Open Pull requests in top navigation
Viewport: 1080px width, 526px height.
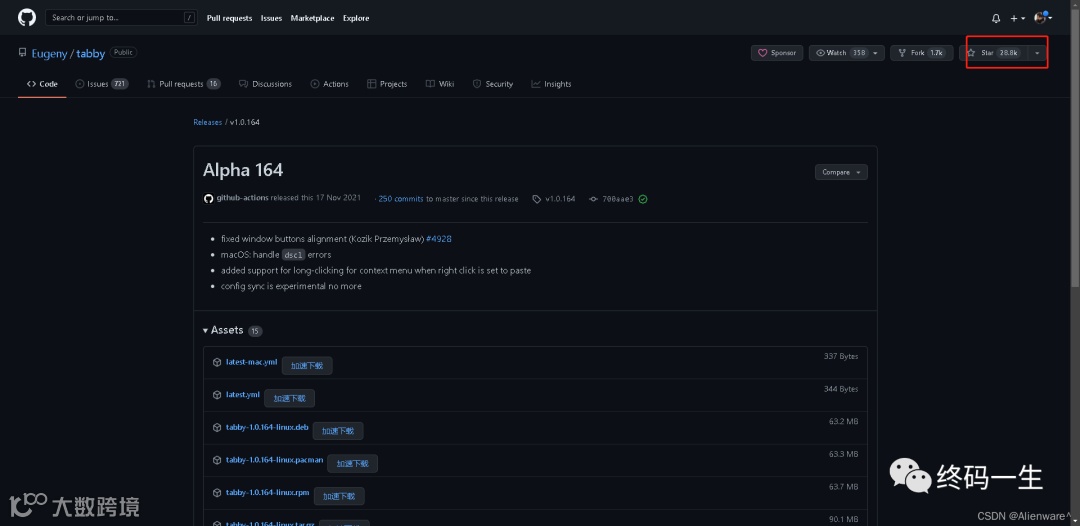click(x=229, y=18)
